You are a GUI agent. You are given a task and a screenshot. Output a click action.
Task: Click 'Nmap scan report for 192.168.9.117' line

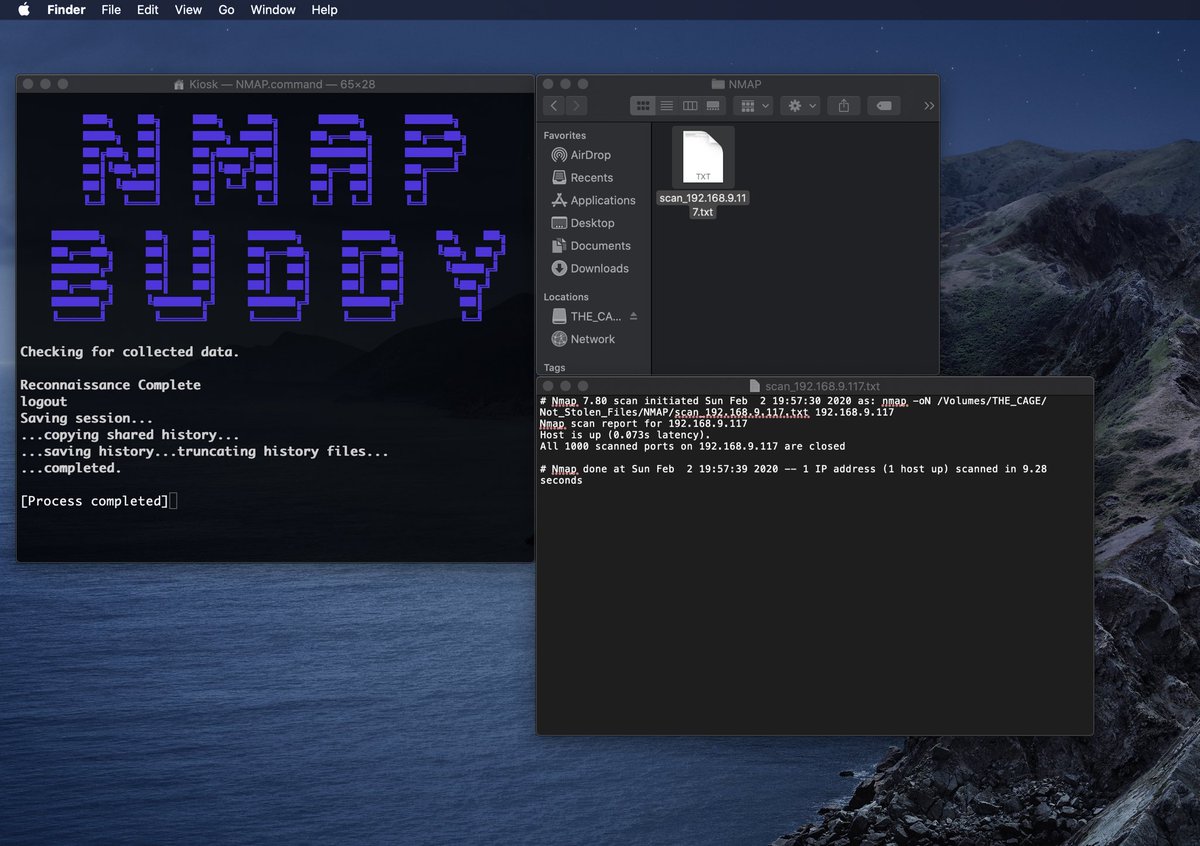(644, 424)
